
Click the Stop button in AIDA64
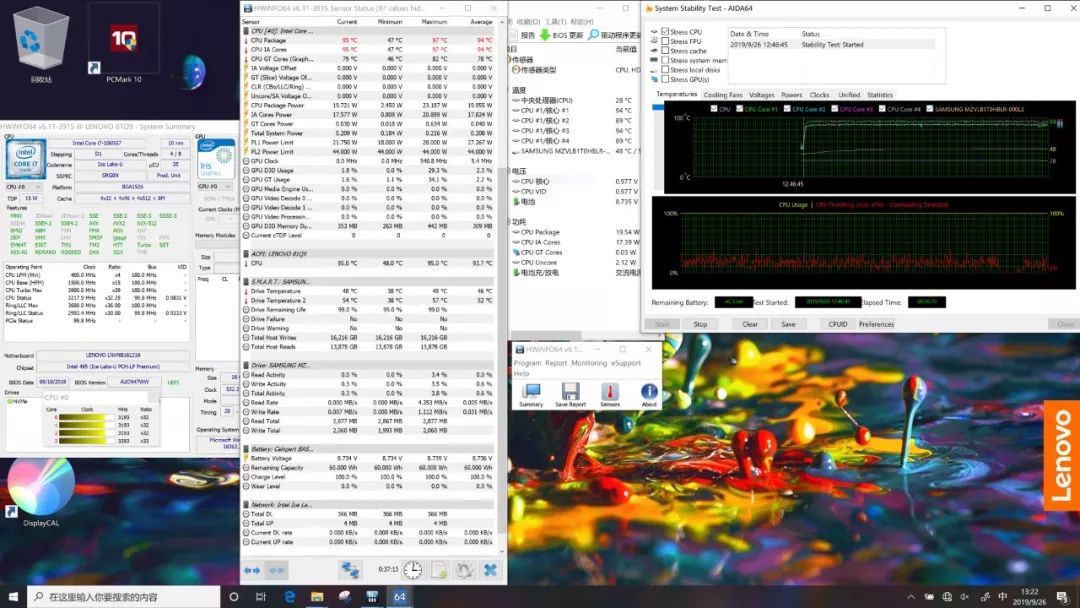(700, 324)
